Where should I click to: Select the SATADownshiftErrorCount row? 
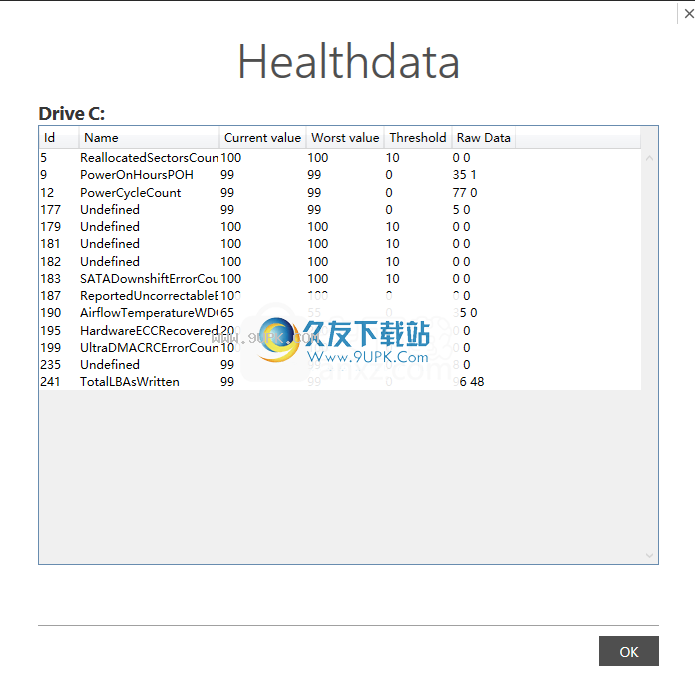[x=340, y=278]
